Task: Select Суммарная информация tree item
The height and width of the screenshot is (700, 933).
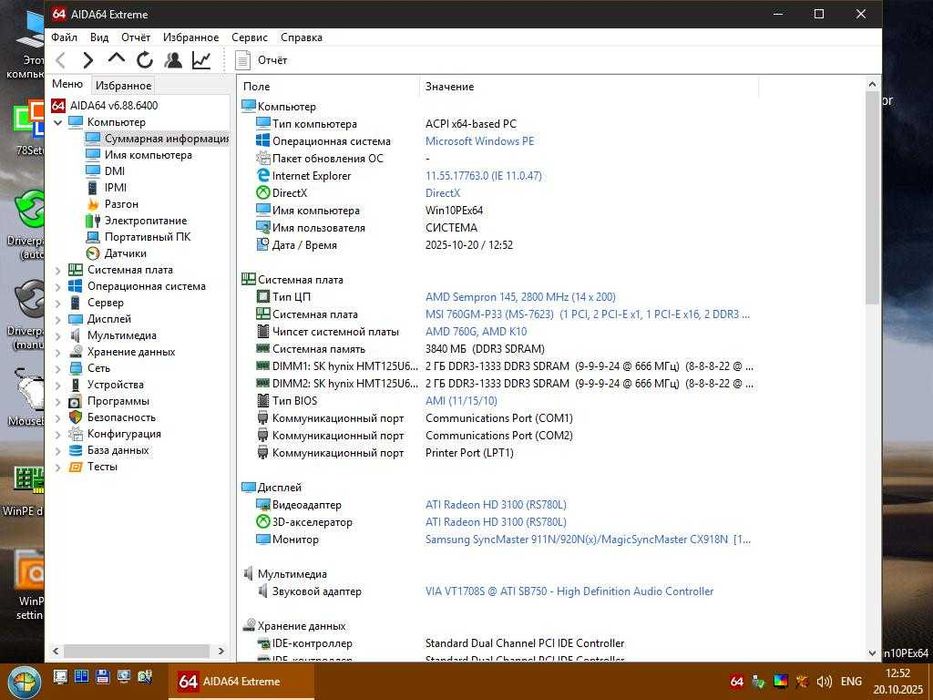Action: [166, 139]
